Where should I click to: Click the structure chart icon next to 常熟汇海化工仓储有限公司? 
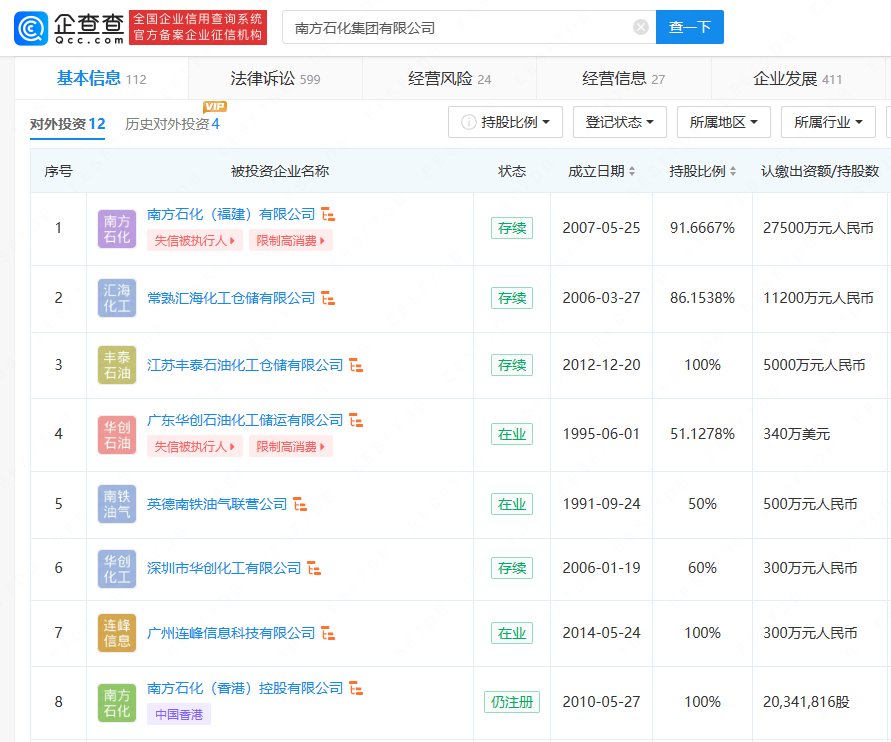328,299
